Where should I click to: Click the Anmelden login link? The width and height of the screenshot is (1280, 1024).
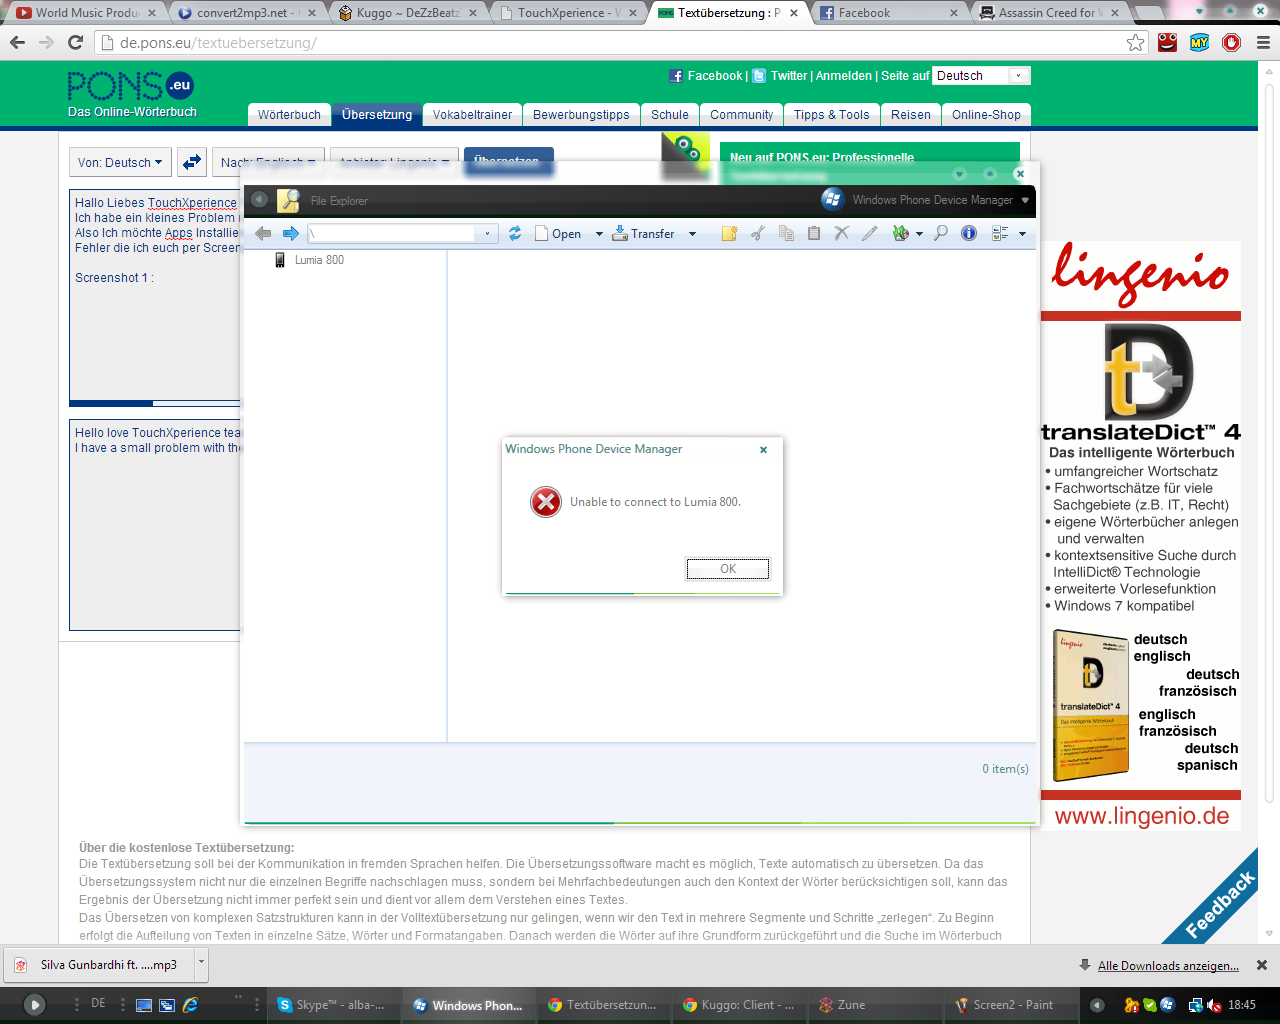(844, 76)
